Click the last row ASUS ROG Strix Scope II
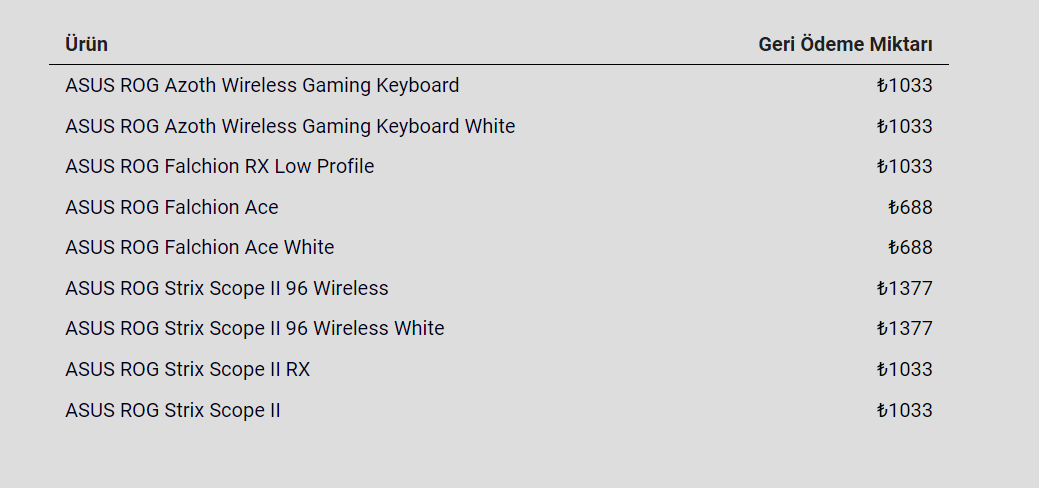The height and width of the screenshot is (488, 1039). click(173, 410)
